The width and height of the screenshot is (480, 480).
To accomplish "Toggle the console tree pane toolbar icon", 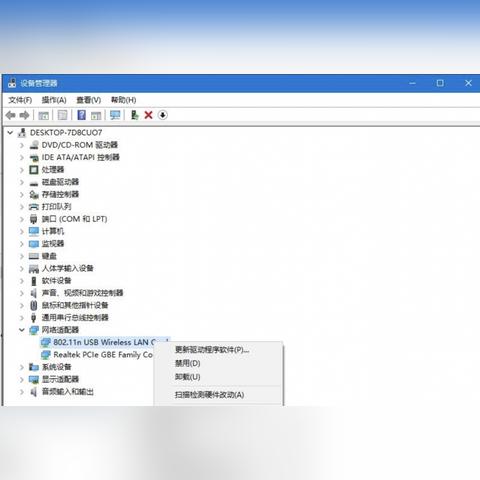I will point(43,115).
